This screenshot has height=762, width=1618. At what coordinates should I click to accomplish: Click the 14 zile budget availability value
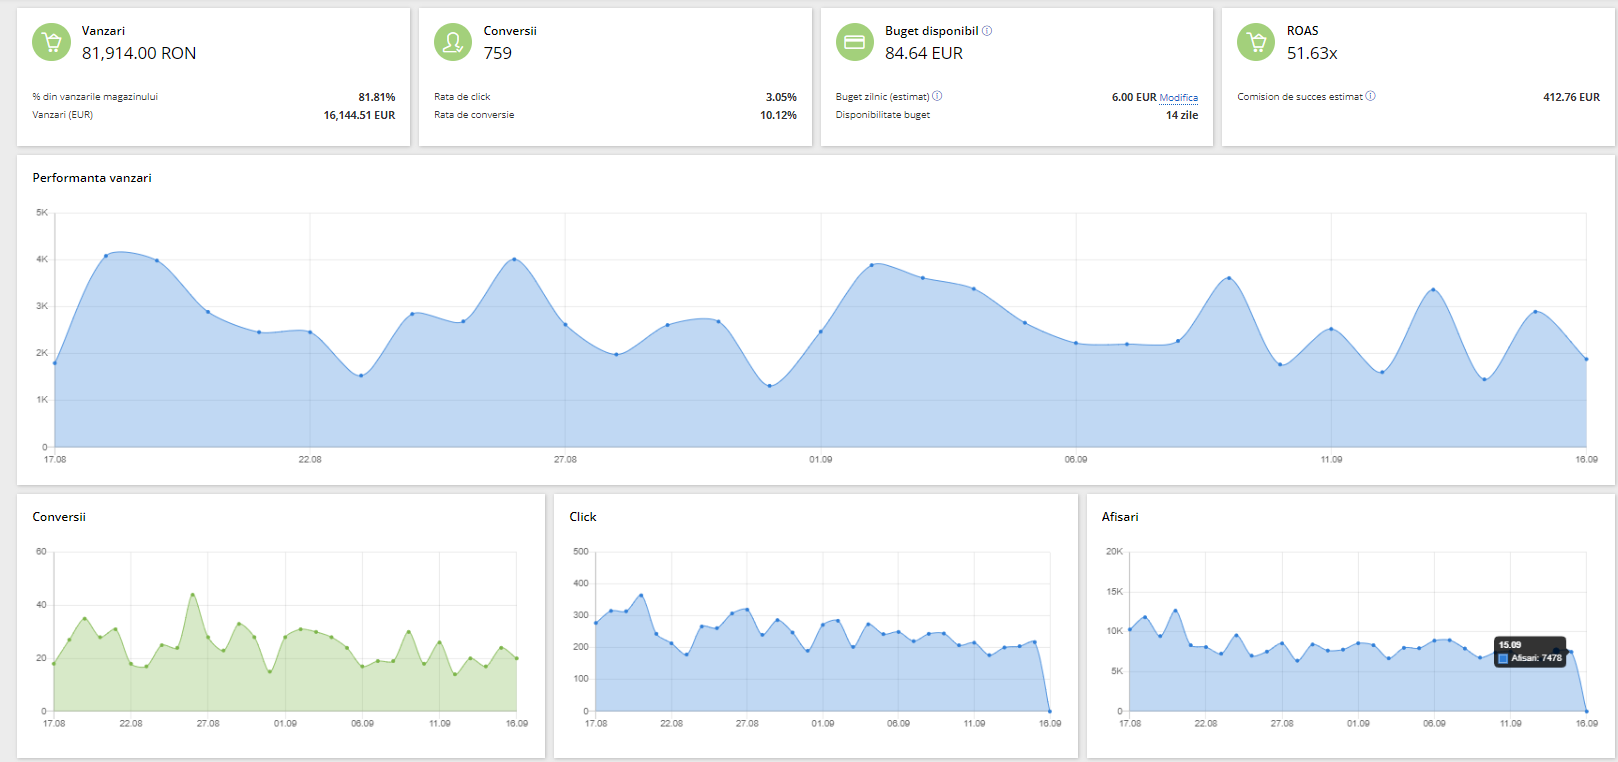point(1181,115)
